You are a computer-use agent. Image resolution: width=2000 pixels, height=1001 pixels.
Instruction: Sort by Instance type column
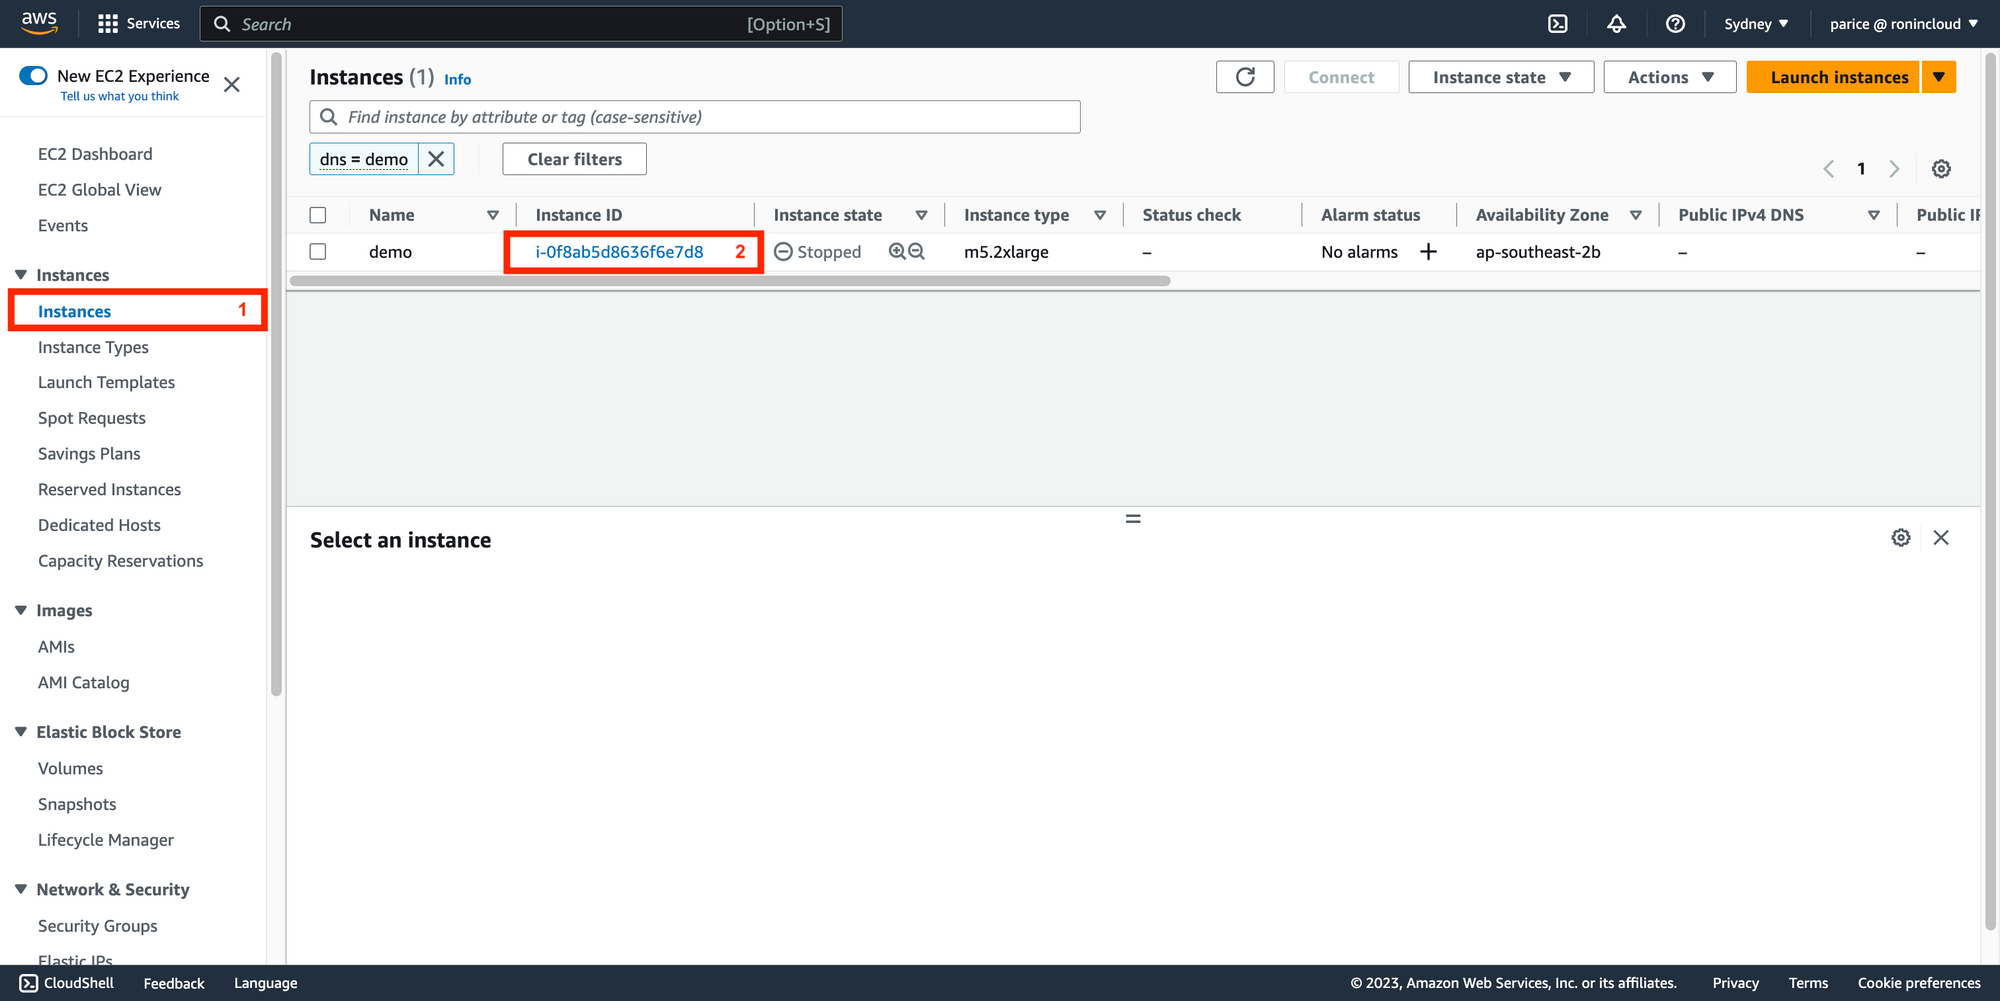click(x=1100, y=215)
